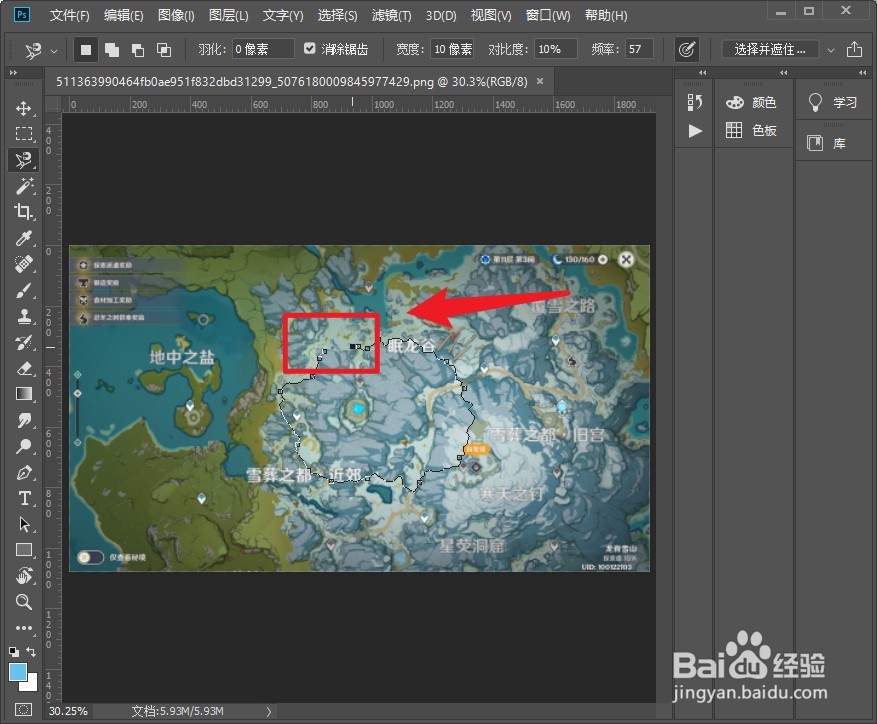Screen dimensions: 877x724
Task: Open the Libraries (库) panel
Action: click(826, 143)
